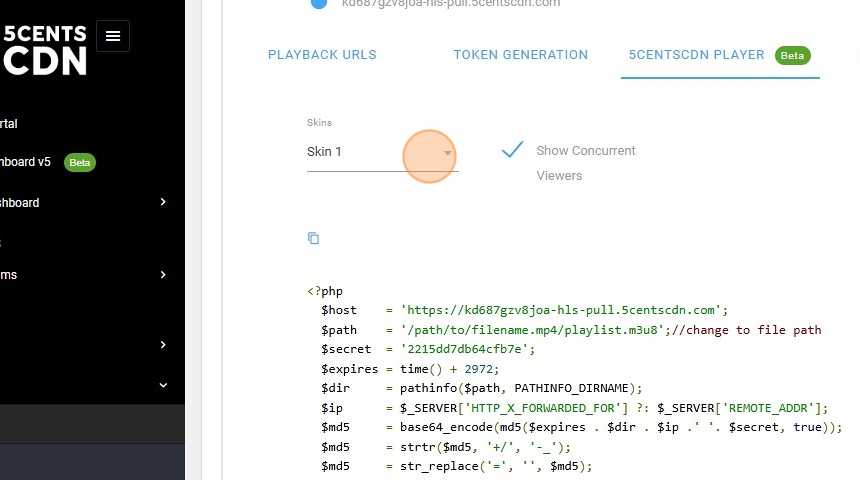The width and height of the screenshot is (860, 480).
Task: Click the Beta badge on player tab
Action: (x=792, y=55)
